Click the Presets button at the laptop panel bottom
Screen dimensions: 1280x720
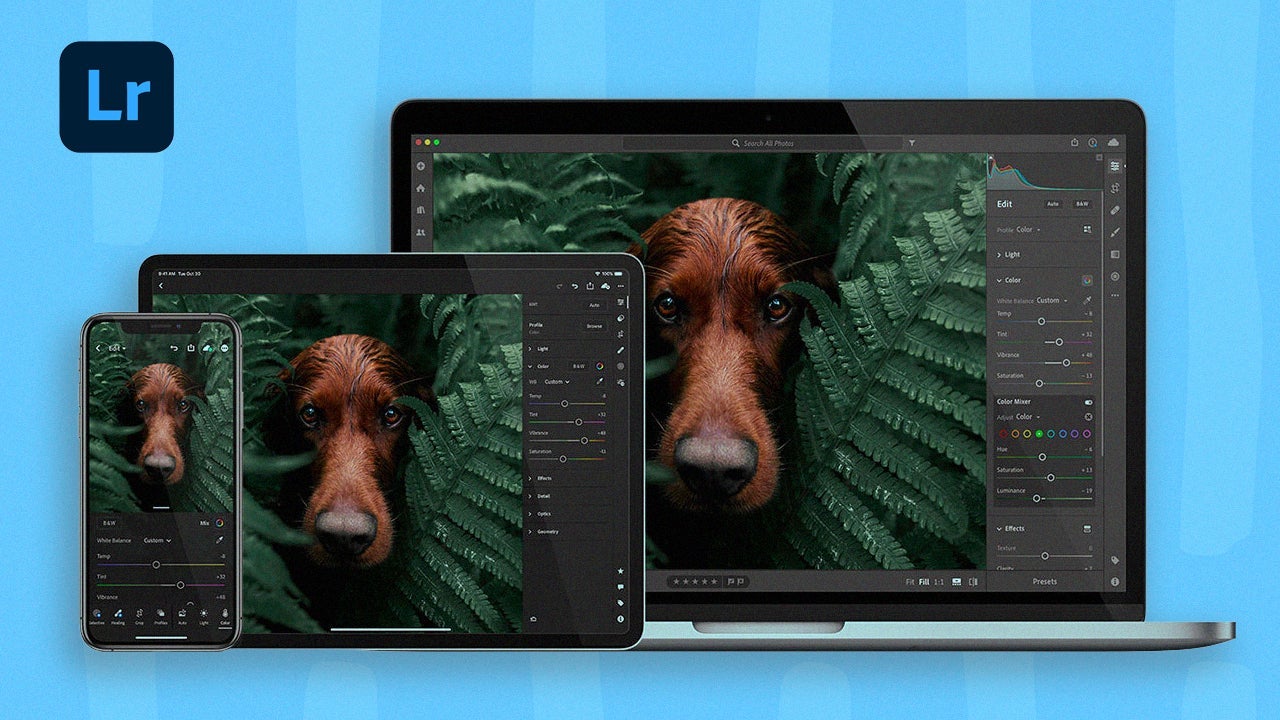point(1044,581)
